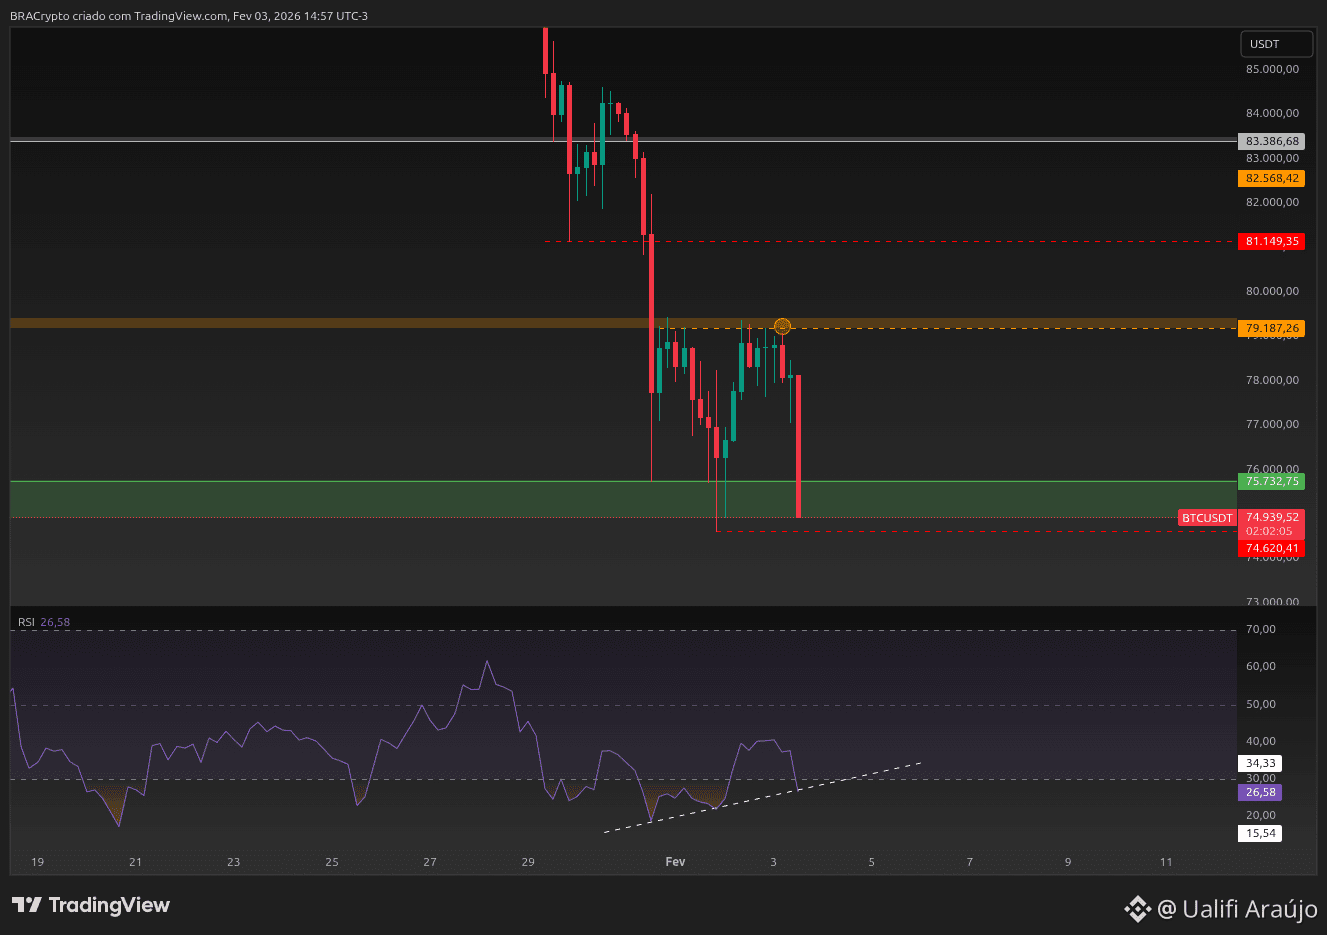Open the USDT currency selector

click(1276, 44)
